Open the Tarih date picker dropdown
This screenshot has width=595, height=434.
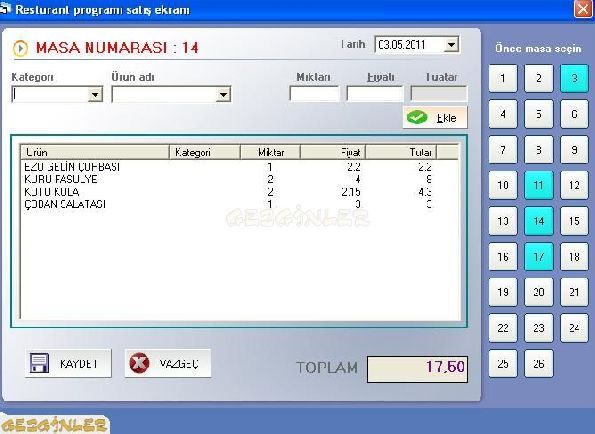451,45
